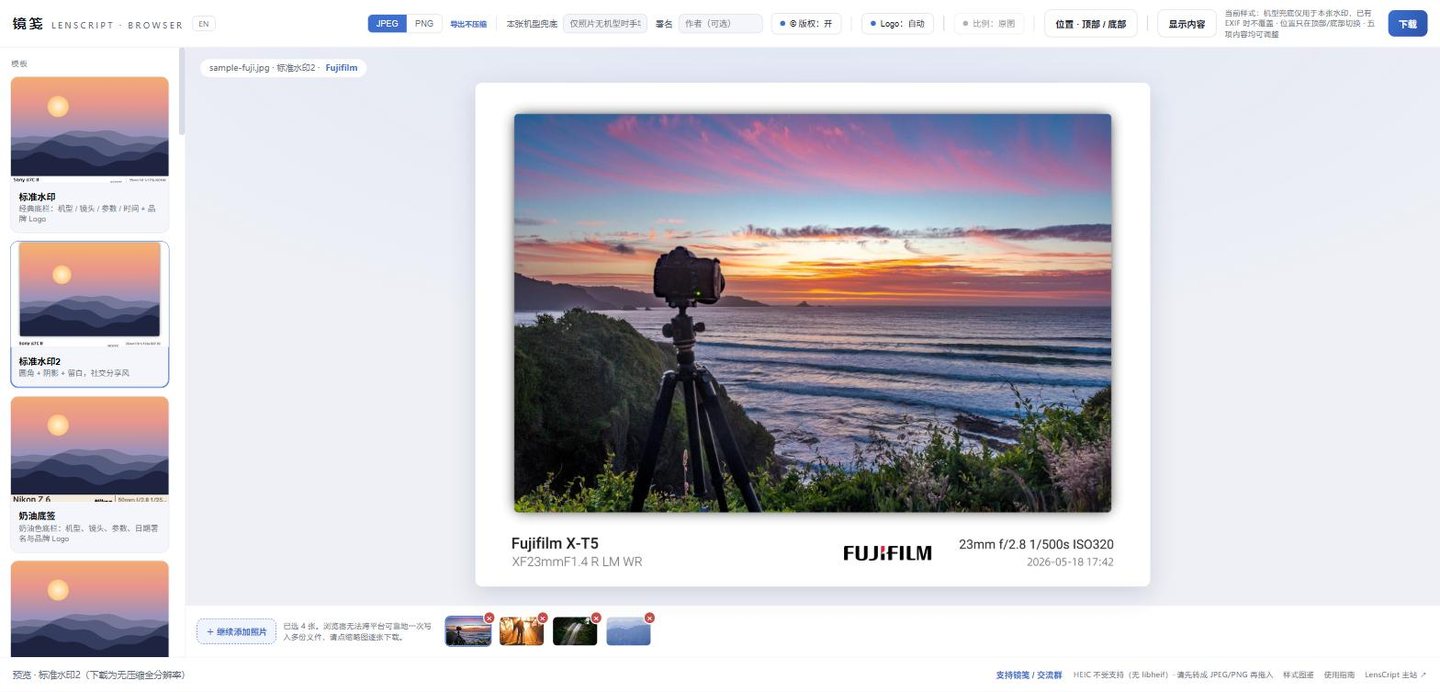The height and width of the screenshot is (692, 1440).
Task: Open the 位置 顶部/底部 position menu
Action: click(1091, 24)
